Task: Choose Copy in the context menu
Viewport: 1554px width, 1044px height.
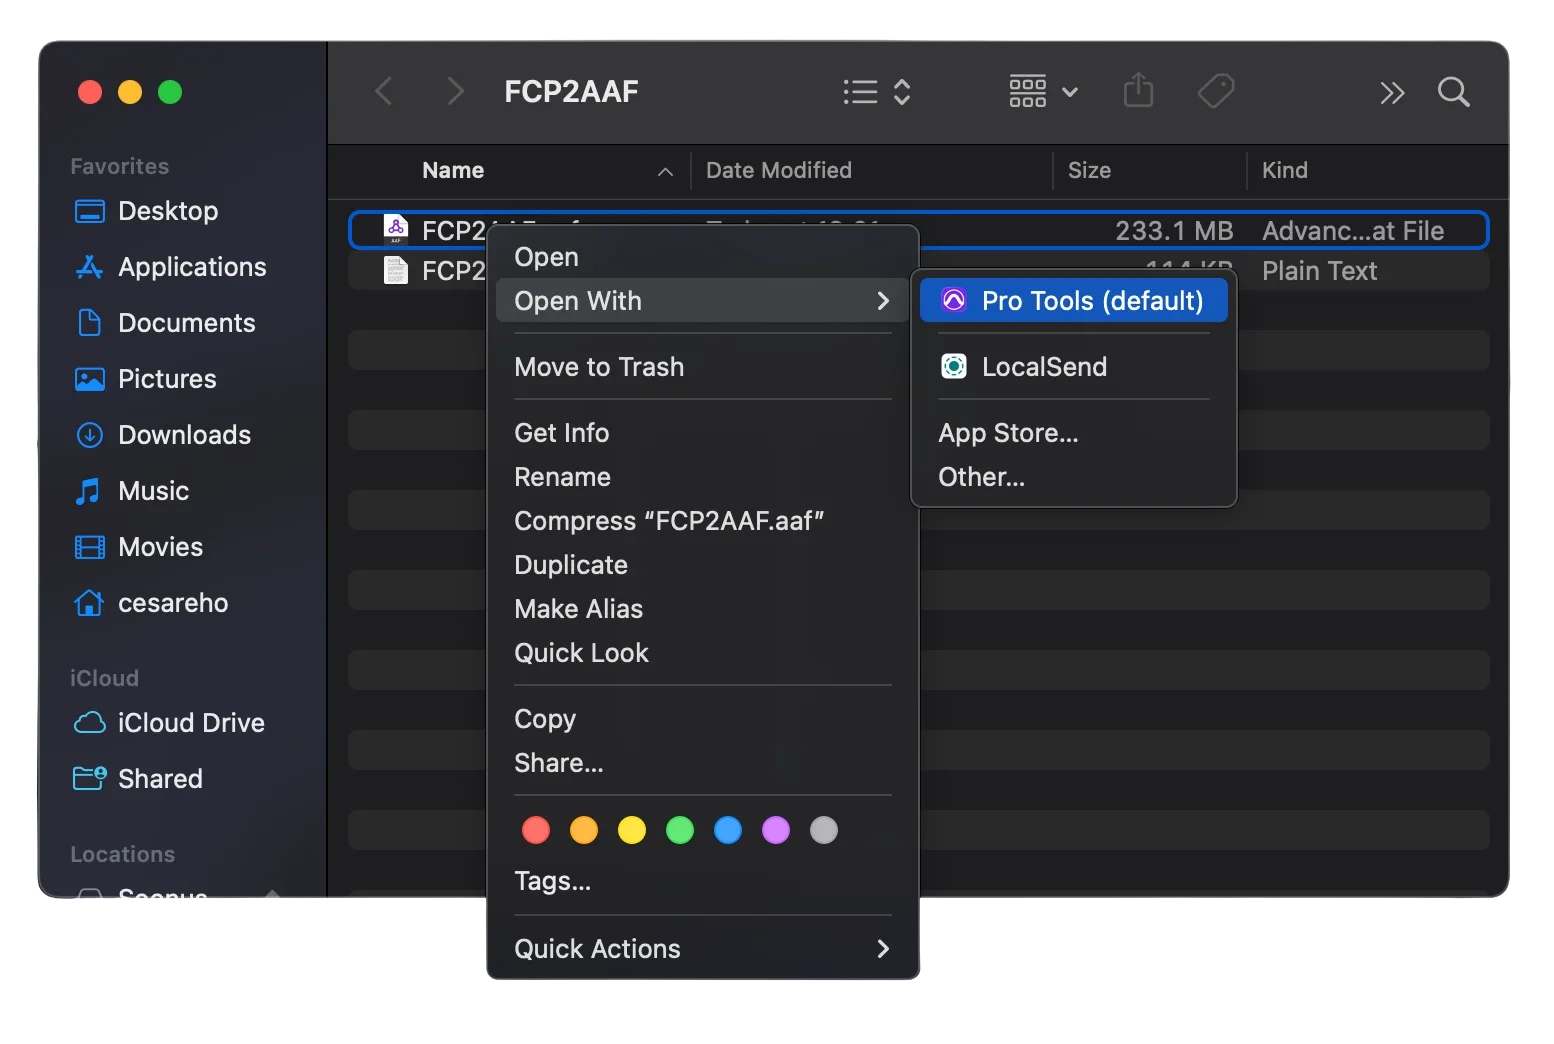Action: [x=702, y=719]
